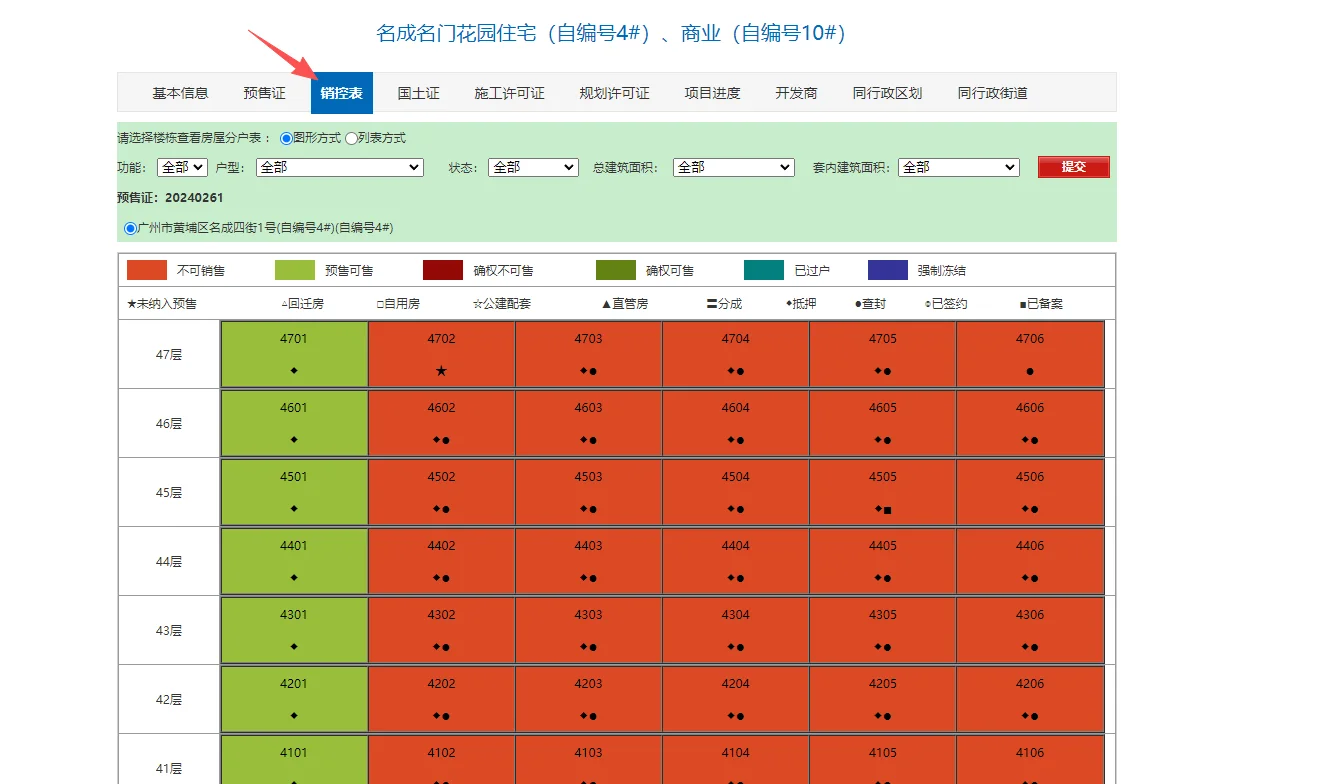The width and height of the screenshot is (1332, 784).
Task: Click the 已过户 teal legend swatch
Action: (x=764, y=270)
